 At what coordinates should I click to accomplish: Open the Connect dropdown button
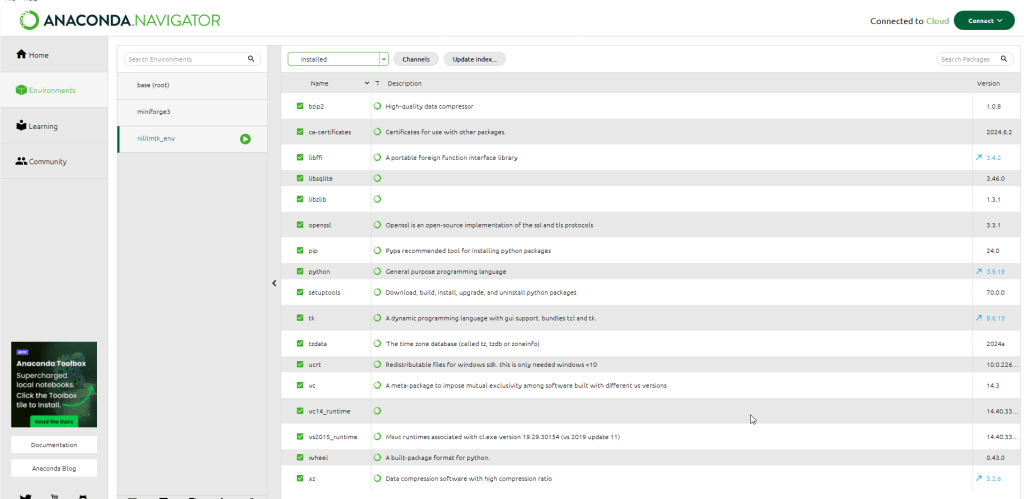(x=984, y=21)
